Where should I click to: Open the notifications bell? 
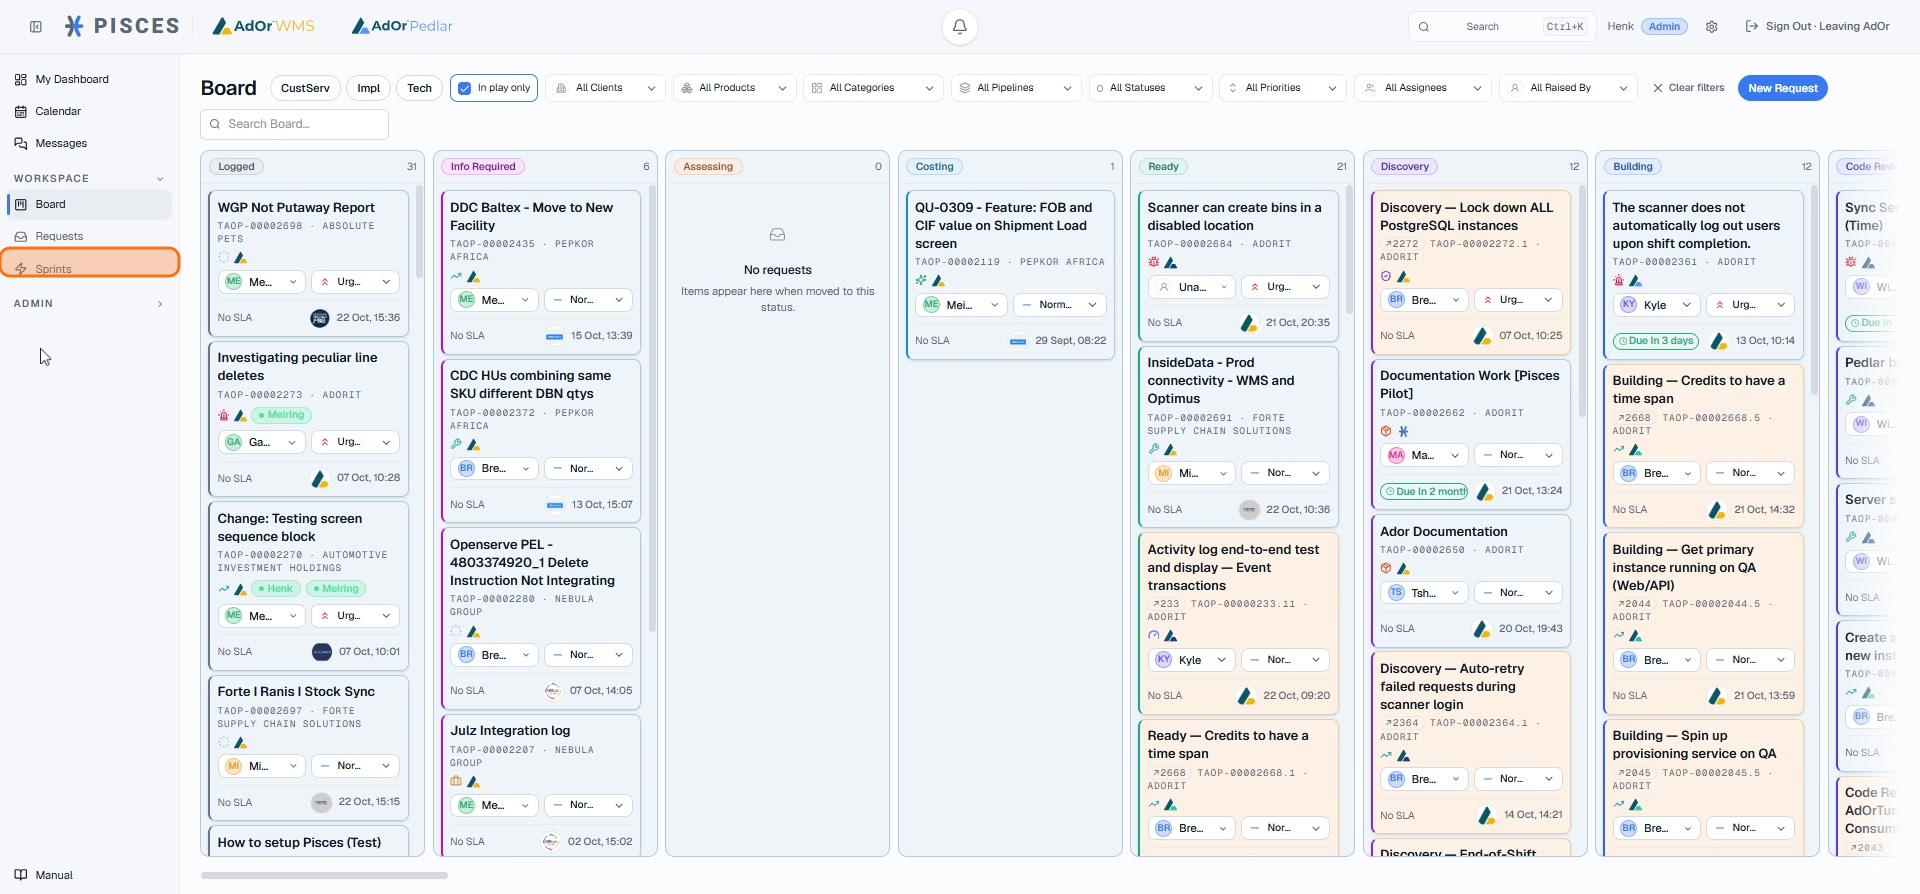pyautogui.click(x=959, y=27)
